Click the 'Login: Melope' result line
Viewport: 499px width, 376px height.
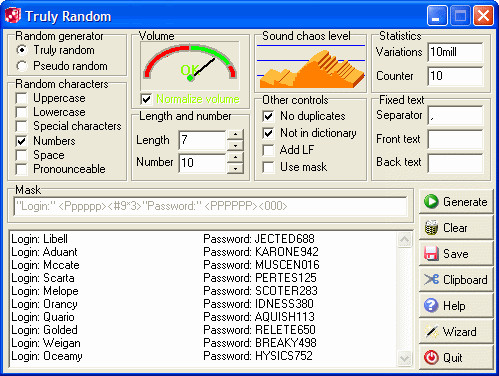point(45,291)
